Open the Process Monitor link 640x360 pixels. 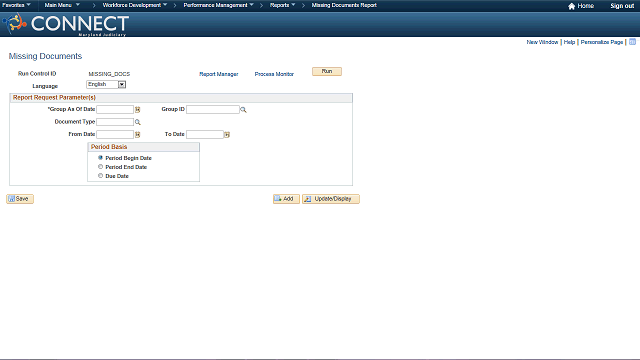point(274,74)
